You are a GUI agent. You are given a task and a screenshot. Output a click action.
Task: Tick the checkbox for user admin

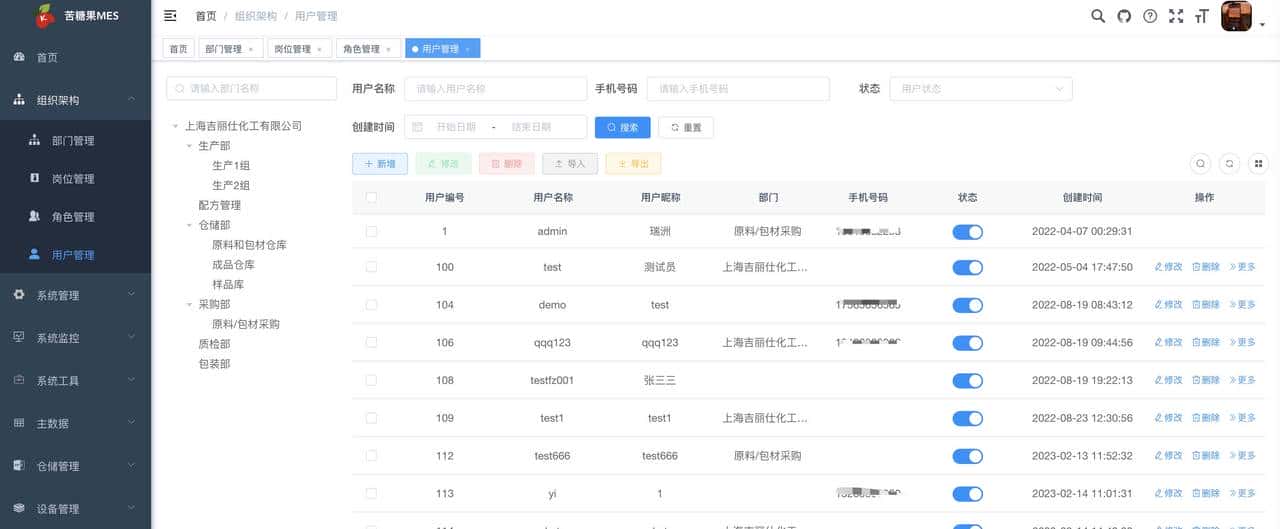point(371,231)
